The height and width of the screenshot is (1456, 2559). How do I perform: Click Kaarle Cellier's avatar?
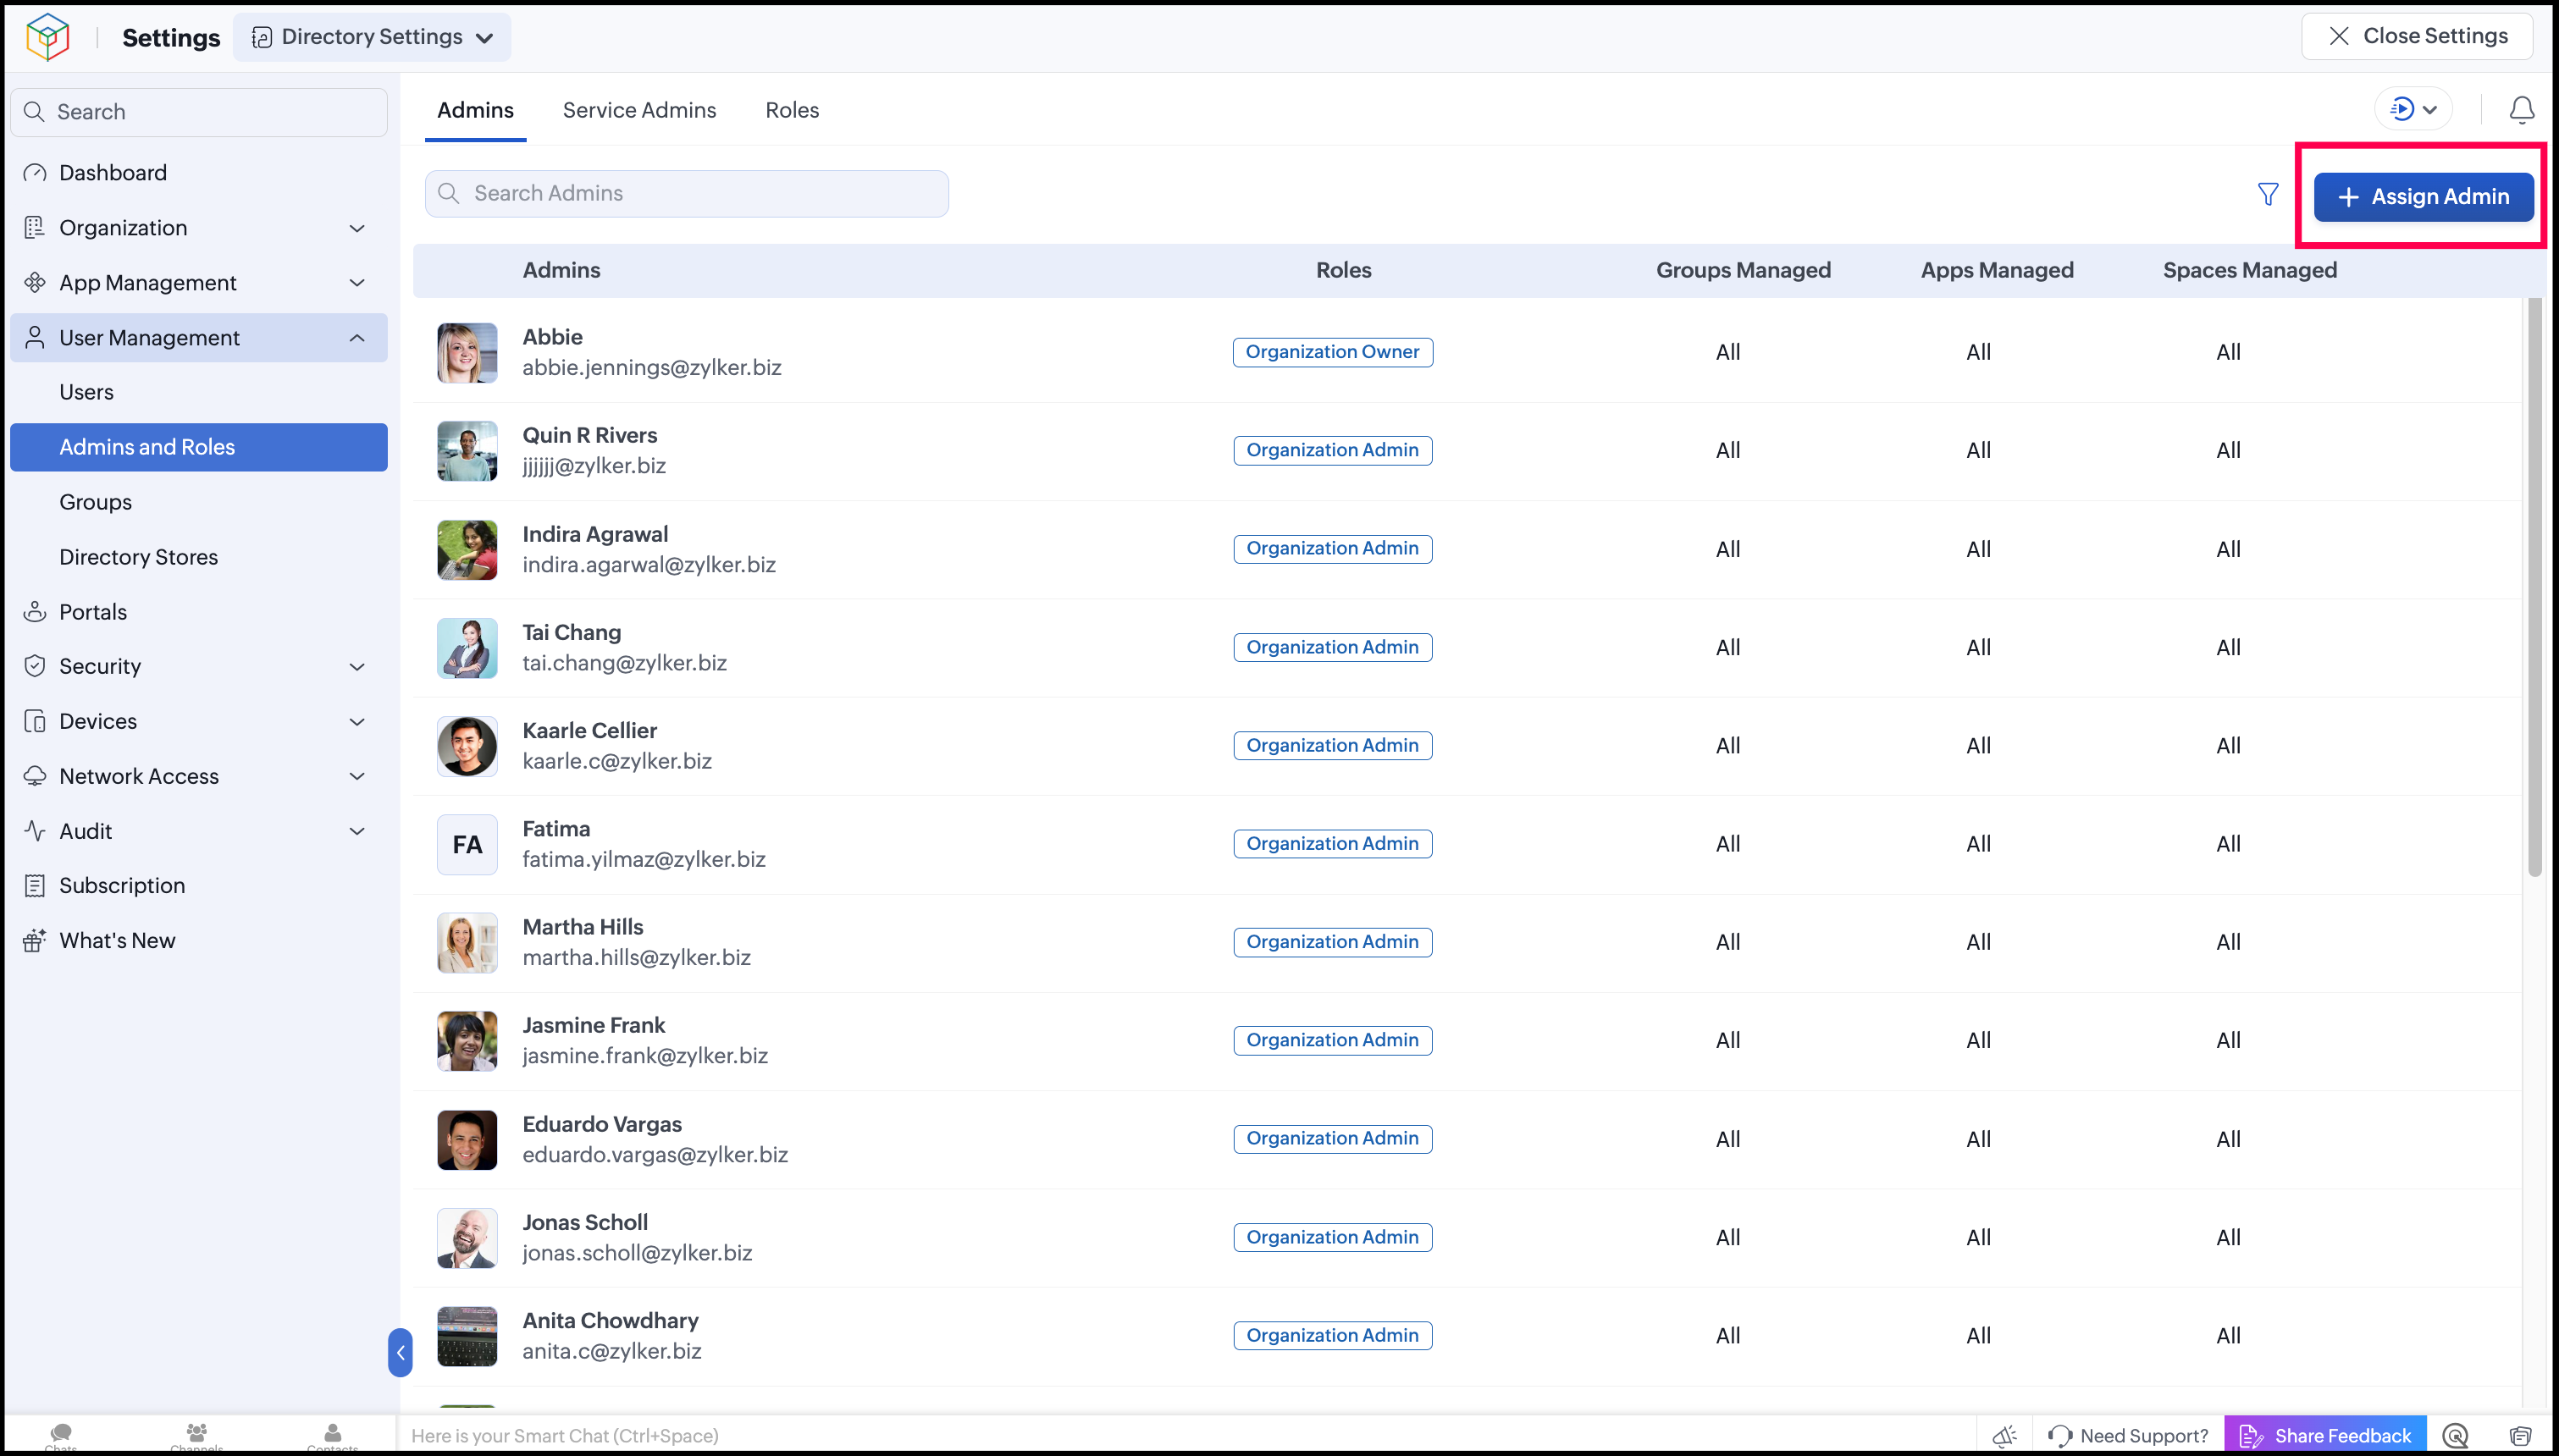(x=467, y=746)
